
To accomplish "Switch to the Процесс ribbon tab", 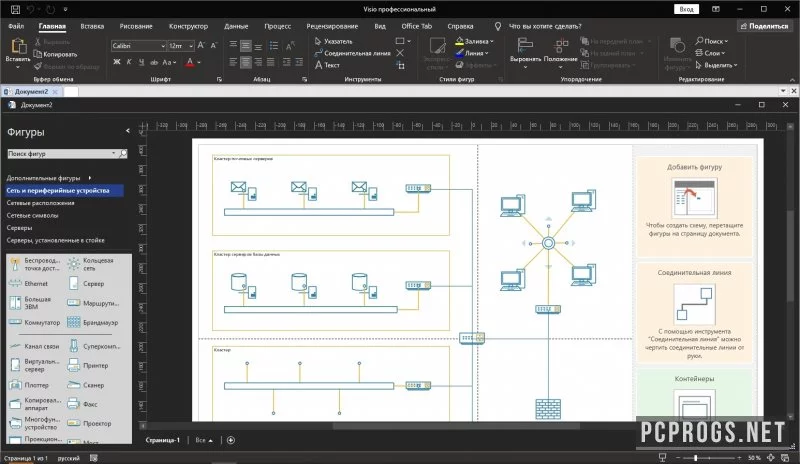I will (278, 26).
